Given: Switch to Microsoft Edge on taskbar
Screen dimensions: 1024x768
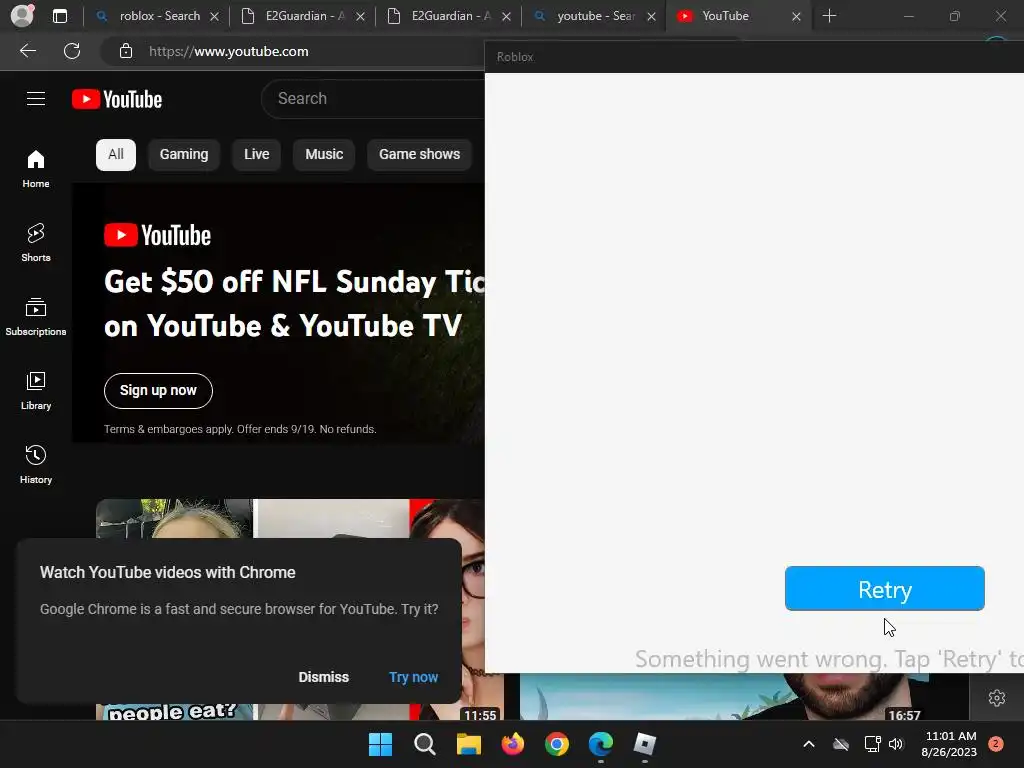Looking at the screenshot, I should coord(601,744).
